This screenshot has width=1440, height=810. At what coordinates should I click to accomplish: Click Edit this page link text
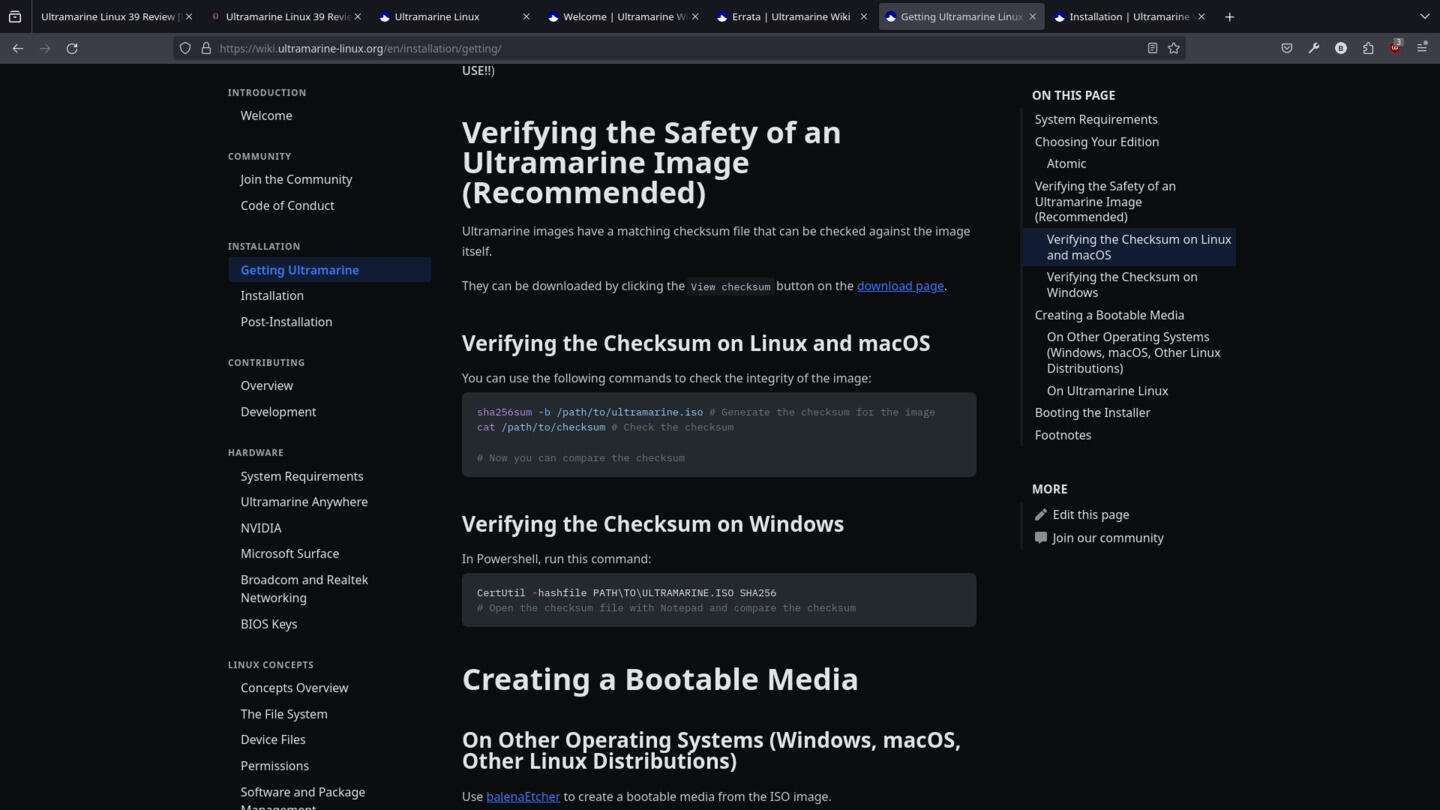click(1091, 515)
